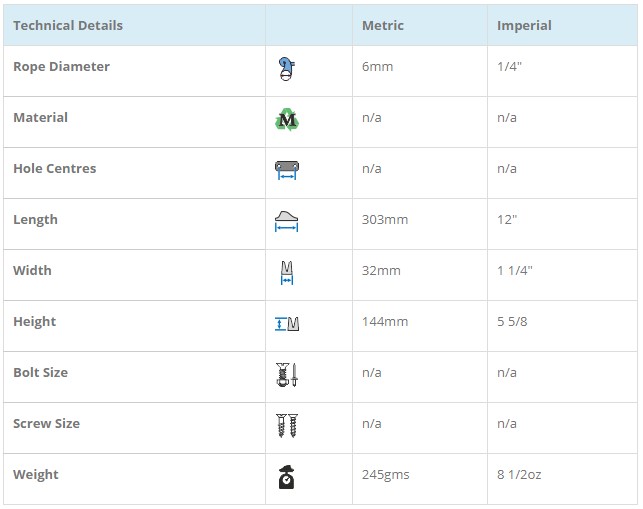This screenshot has height=509, width=643.
Task: Click the Metric column header
Action: coord(383,25)
